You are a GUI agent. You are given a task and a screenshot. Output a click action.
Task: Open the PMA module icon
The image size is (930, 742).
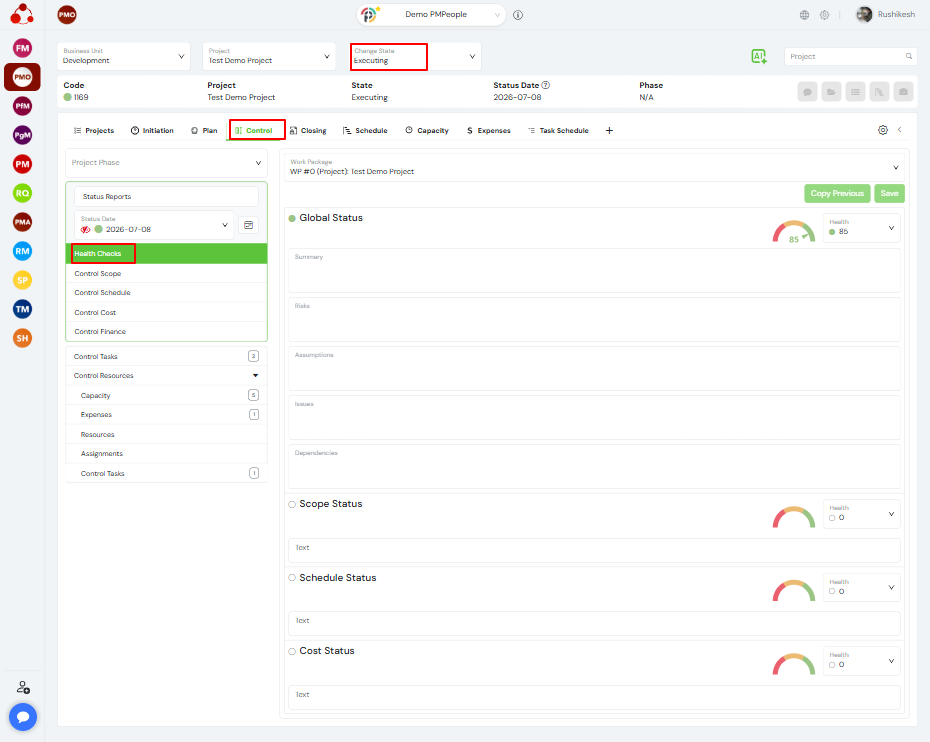23,222
